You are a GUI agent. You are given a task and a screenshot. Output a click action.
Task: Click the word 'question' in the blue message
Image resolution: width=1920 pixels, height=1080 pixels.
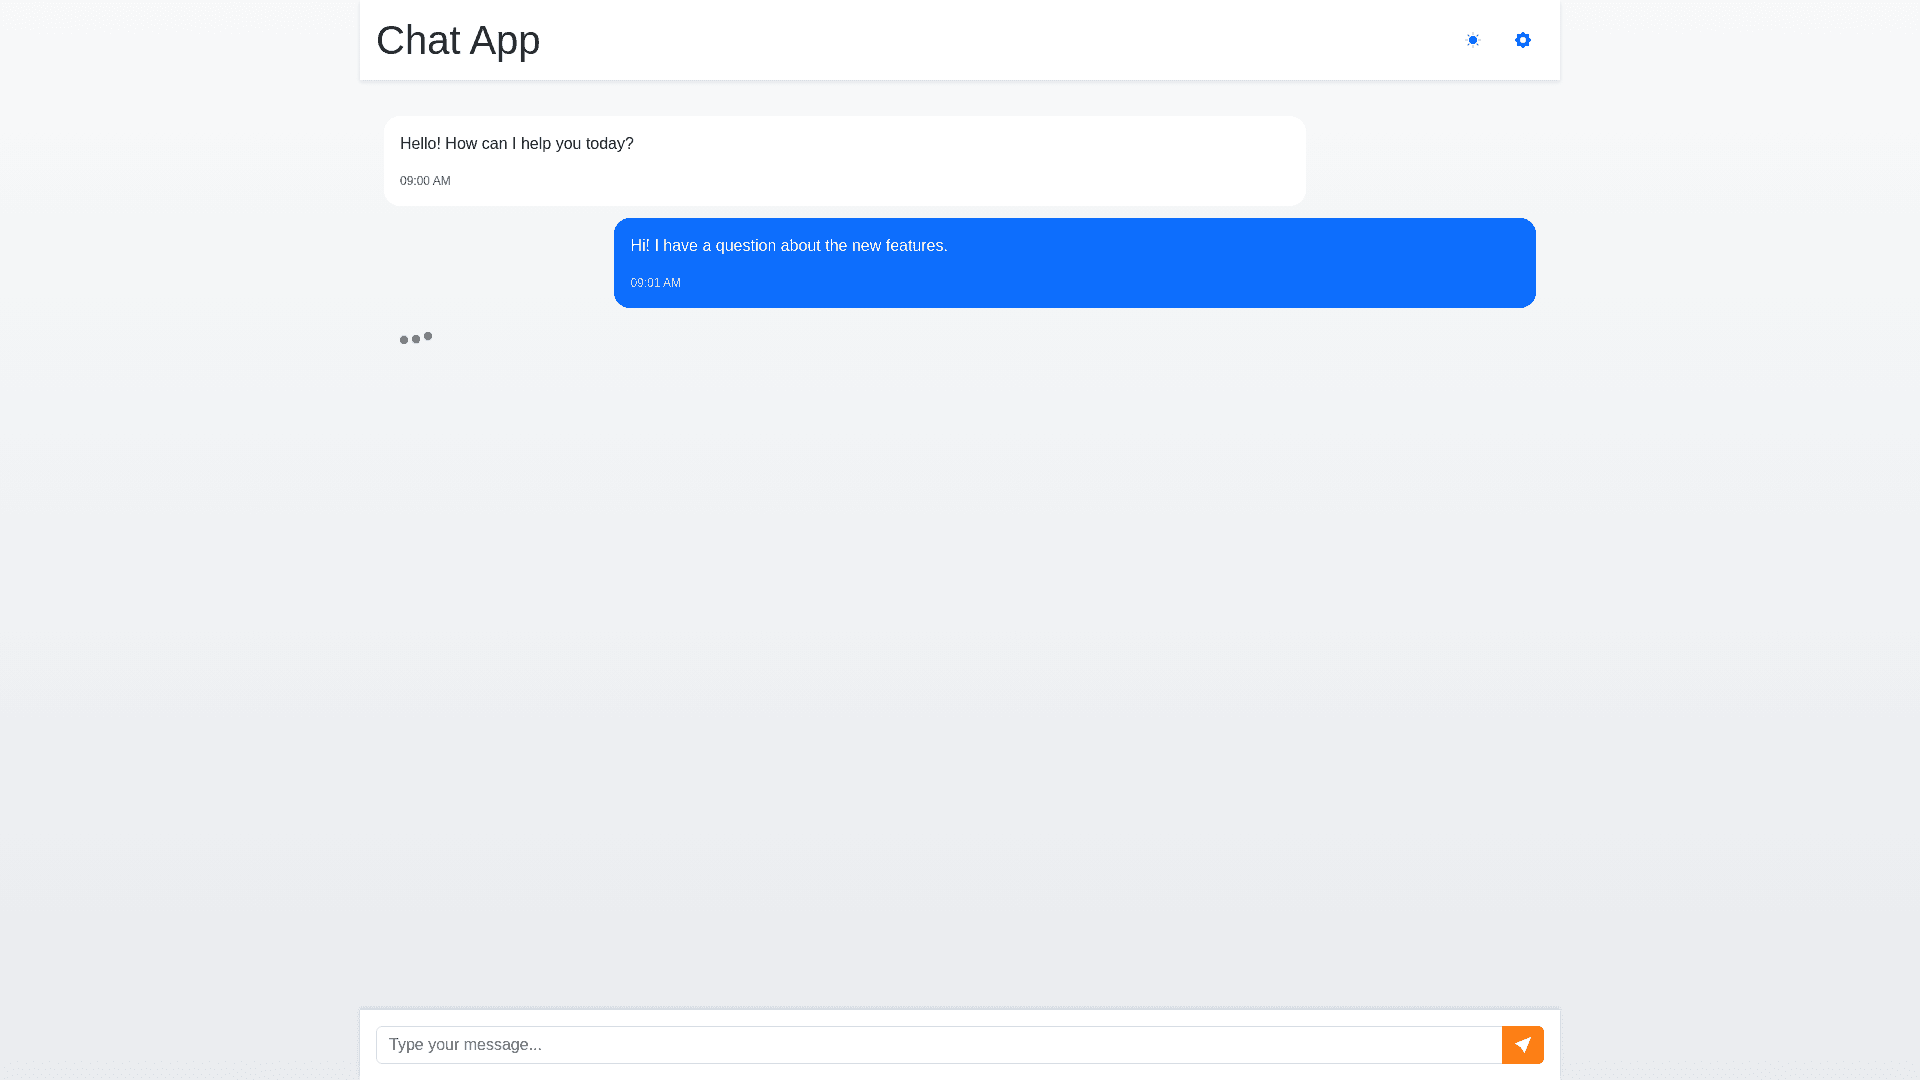coord(745,246)
